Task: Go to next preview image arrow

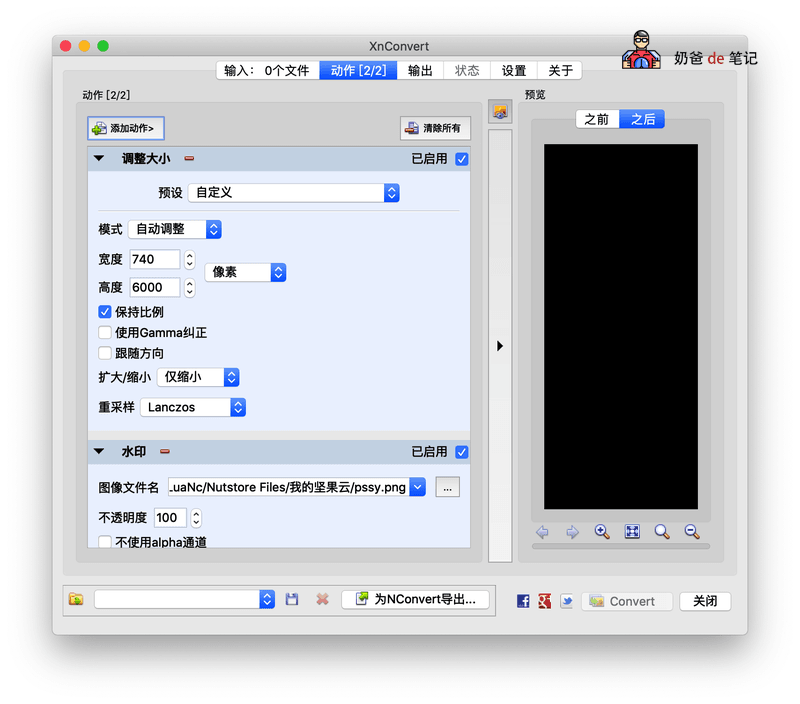Action: [572, 532]
